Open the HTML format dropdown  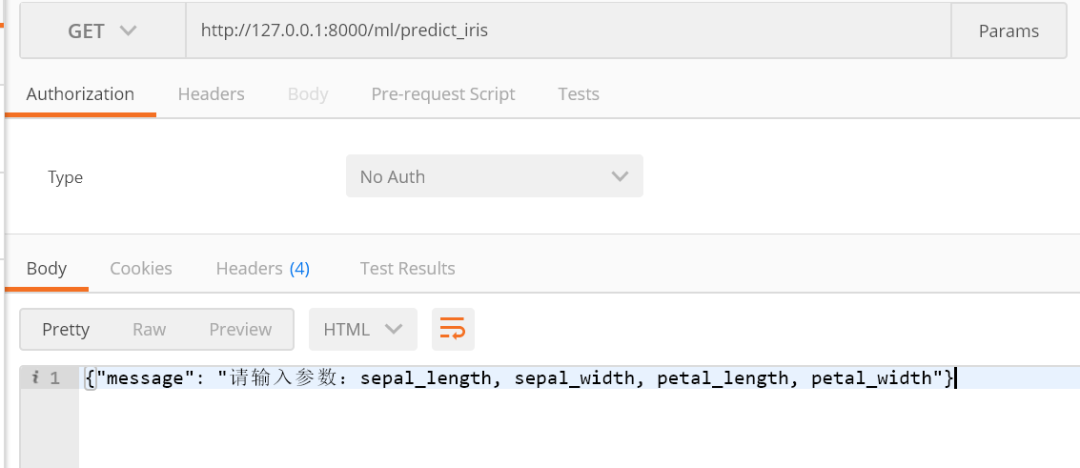click(x=363, y=329)
